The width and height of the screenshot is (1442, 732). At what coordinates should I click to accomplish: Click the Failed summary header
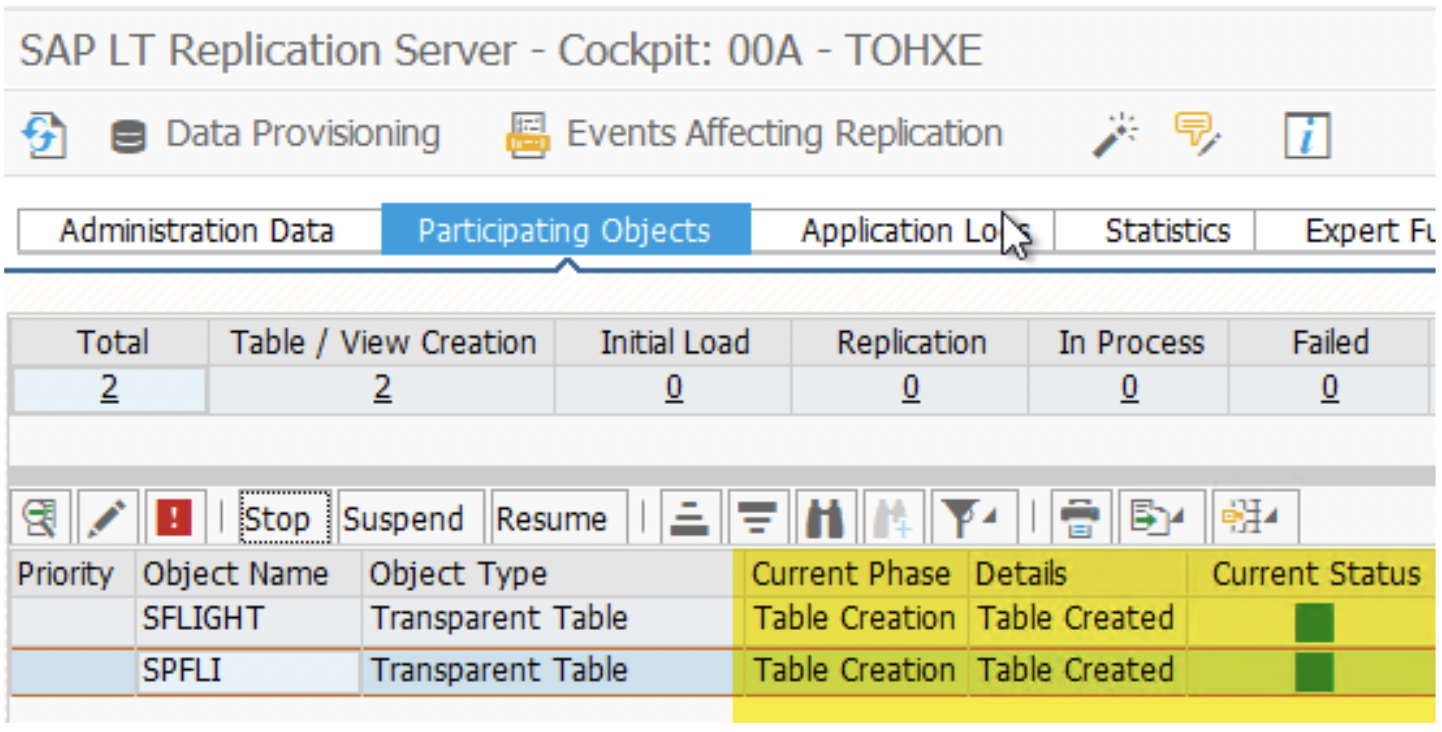pyautogui.click(x=1330, y=343)
